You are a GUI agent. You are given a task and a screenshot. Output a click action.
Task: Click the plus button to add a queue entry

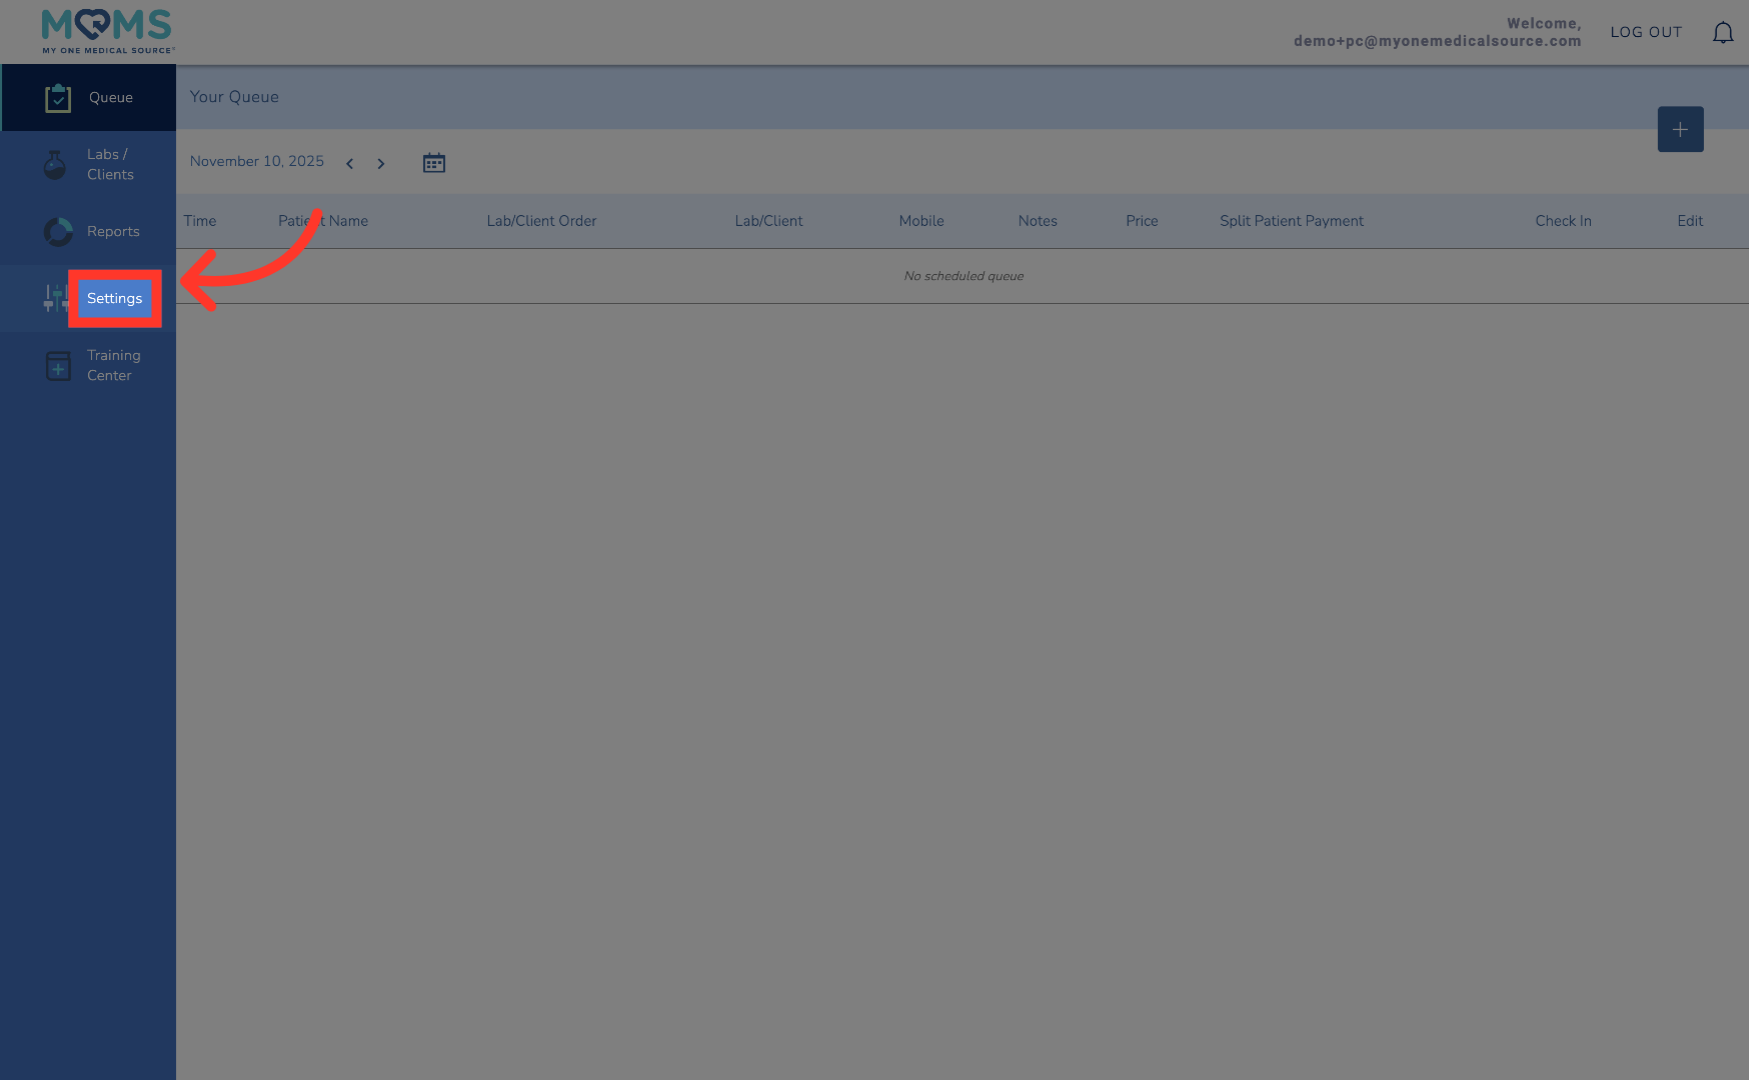pos(1680,129)
